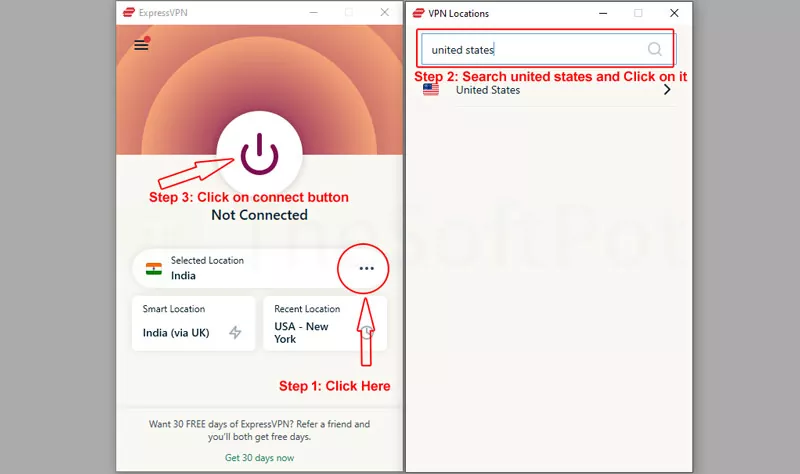This screenshot has height=474, width=800.
Task: Open the ExpressVPN hamburger menu
Action: pos(141,45)
